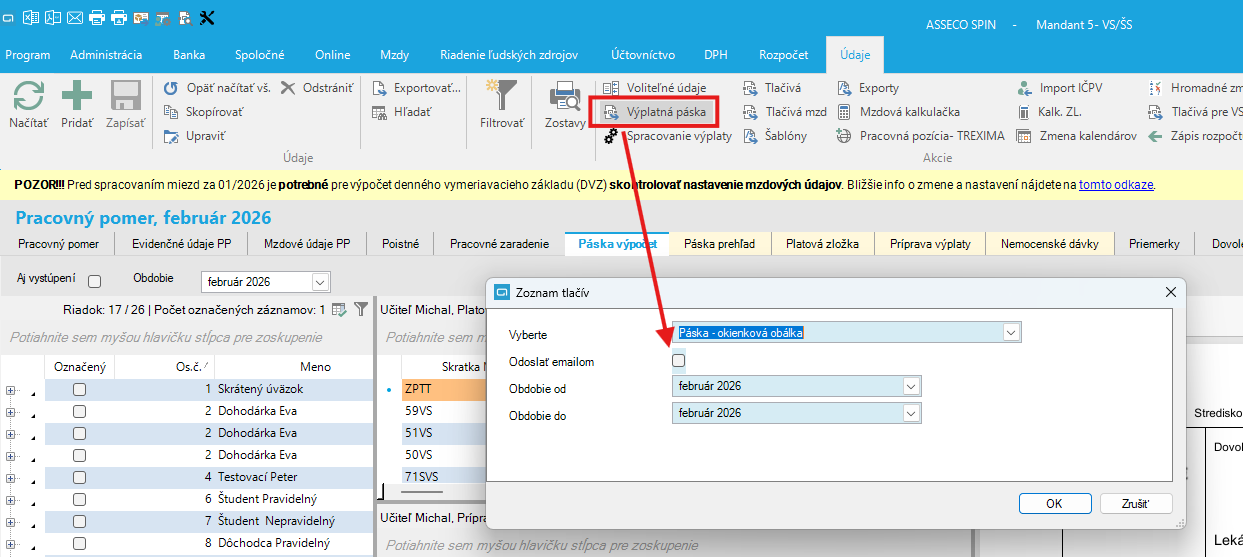The height and width of the screenshot is (557, 1243).
Task: Open Spracovanie výplaty gear icon
Action: 610,136
